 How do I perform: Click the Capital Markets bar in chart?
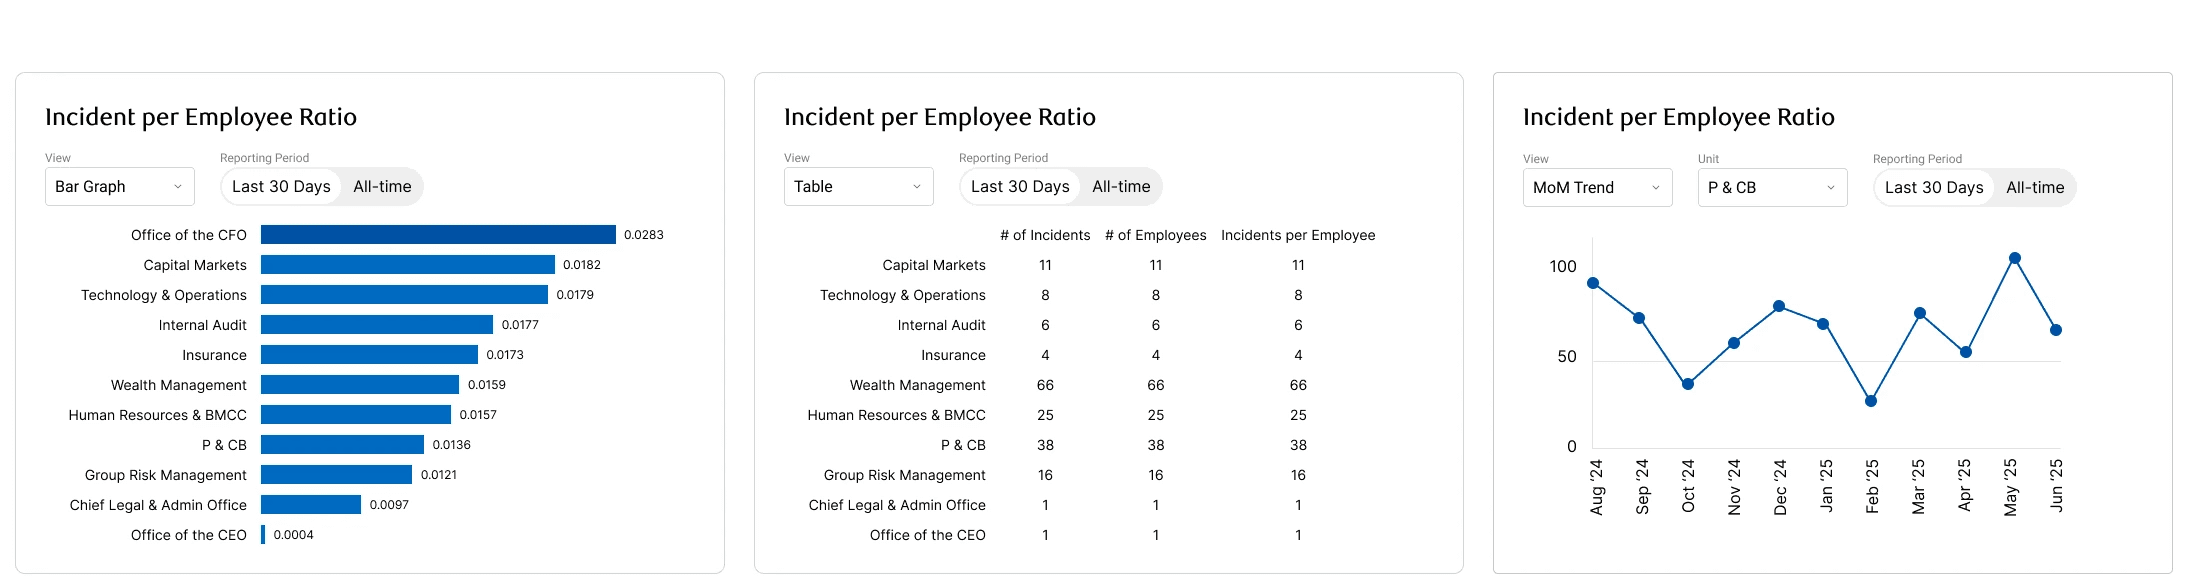point(408,265)
